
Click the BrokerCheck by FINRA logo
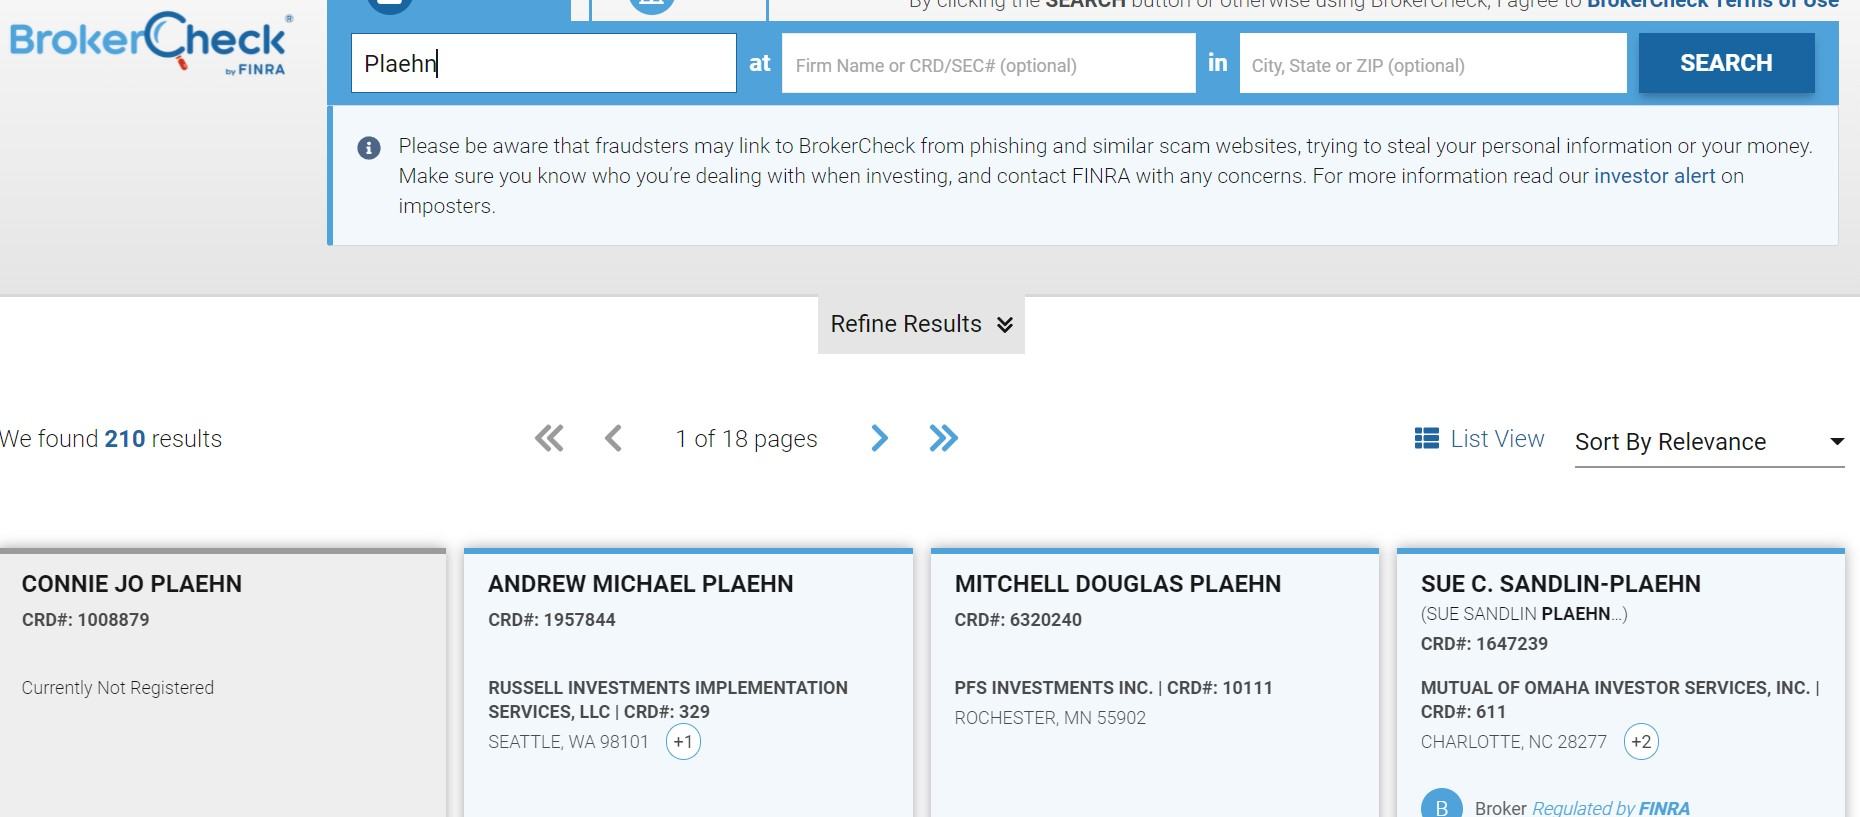150,44
